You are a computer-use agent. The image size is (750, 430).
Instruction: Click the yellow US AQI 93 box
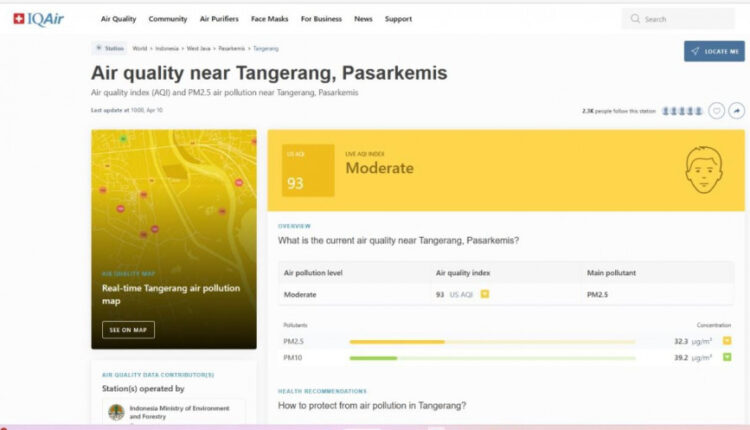[308, 169]
